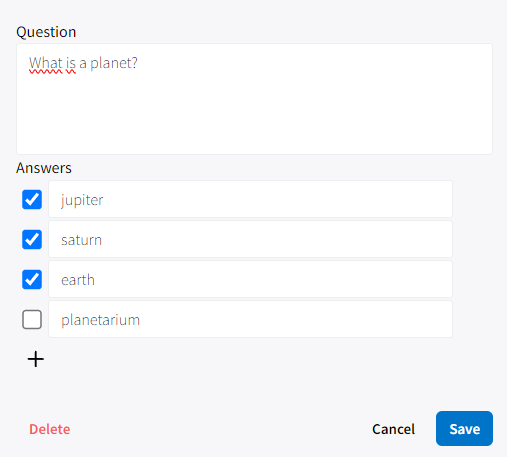Image resolution: width=507 pixels, height=457 pixels.
Task: Click the underlined word 'What'
Action: [x=46, y=63]
